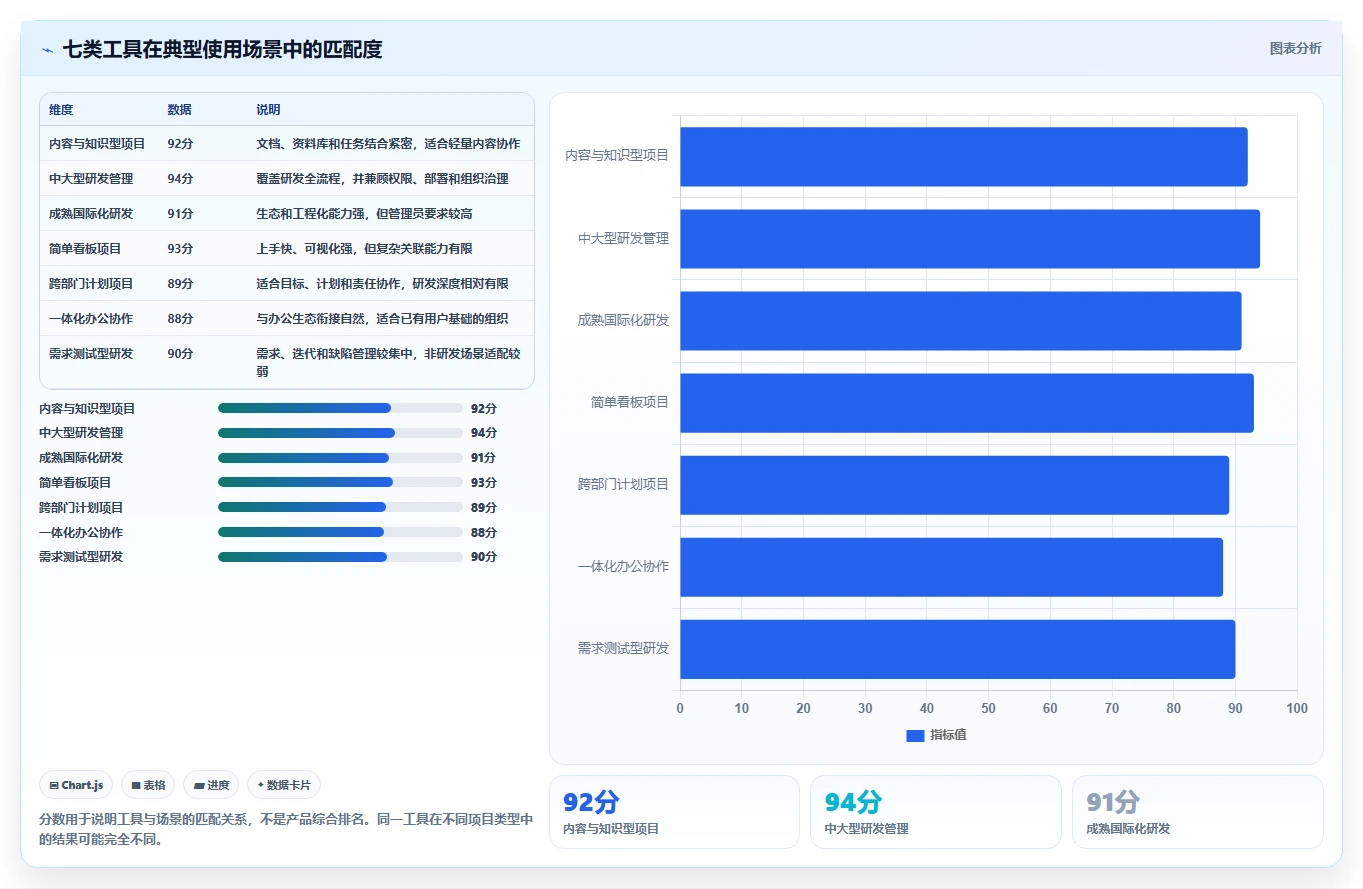Click the 中大型研发管理 chart bar
1363x889 pixels.
coord(970,238)
